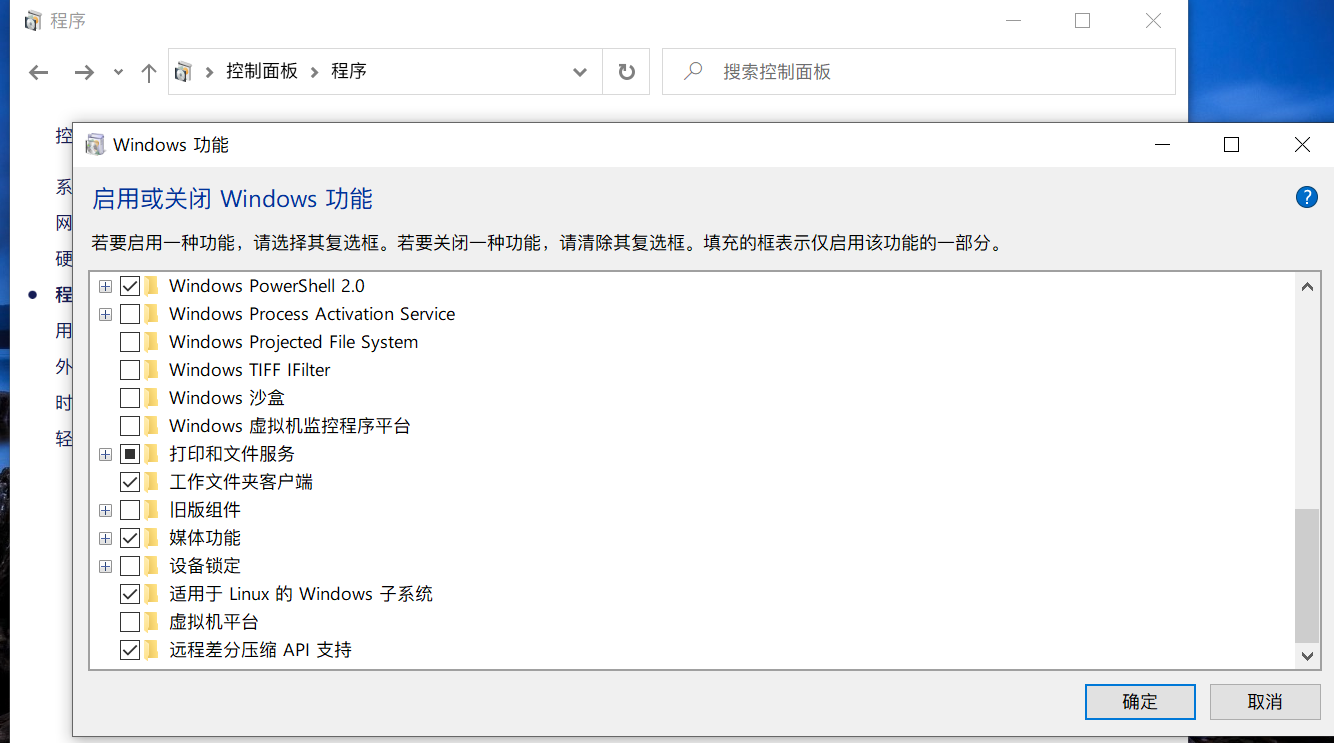Image resolution: width=1334 pixels, height=743 pixels.
Task: Enable the Windows 沙盒 checkbox
Action: 130,398
